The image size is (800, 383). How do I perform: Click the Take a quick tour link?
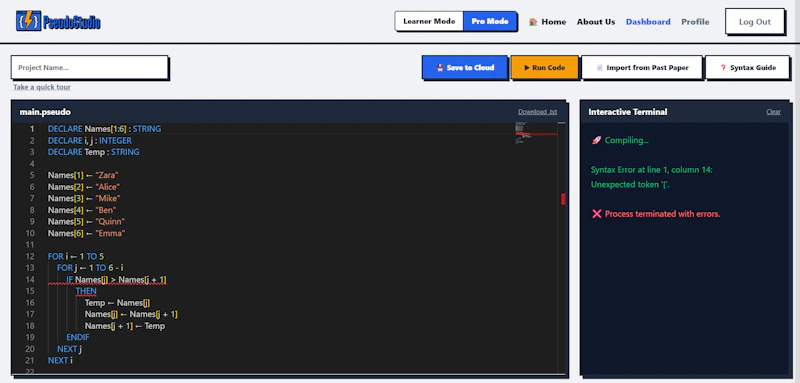tap(42, 87)
